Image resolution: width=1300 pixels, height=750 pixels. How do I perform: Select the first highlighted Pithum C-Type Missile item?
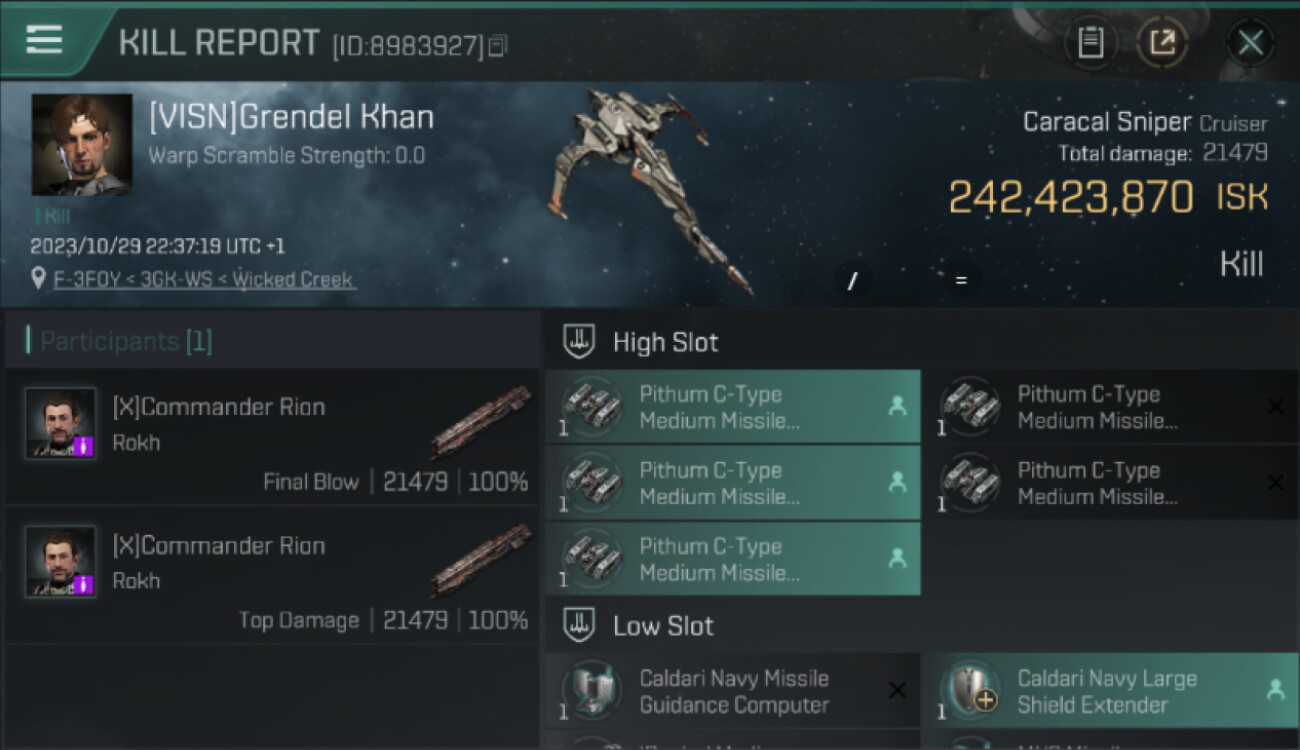(x=733, y=407)
